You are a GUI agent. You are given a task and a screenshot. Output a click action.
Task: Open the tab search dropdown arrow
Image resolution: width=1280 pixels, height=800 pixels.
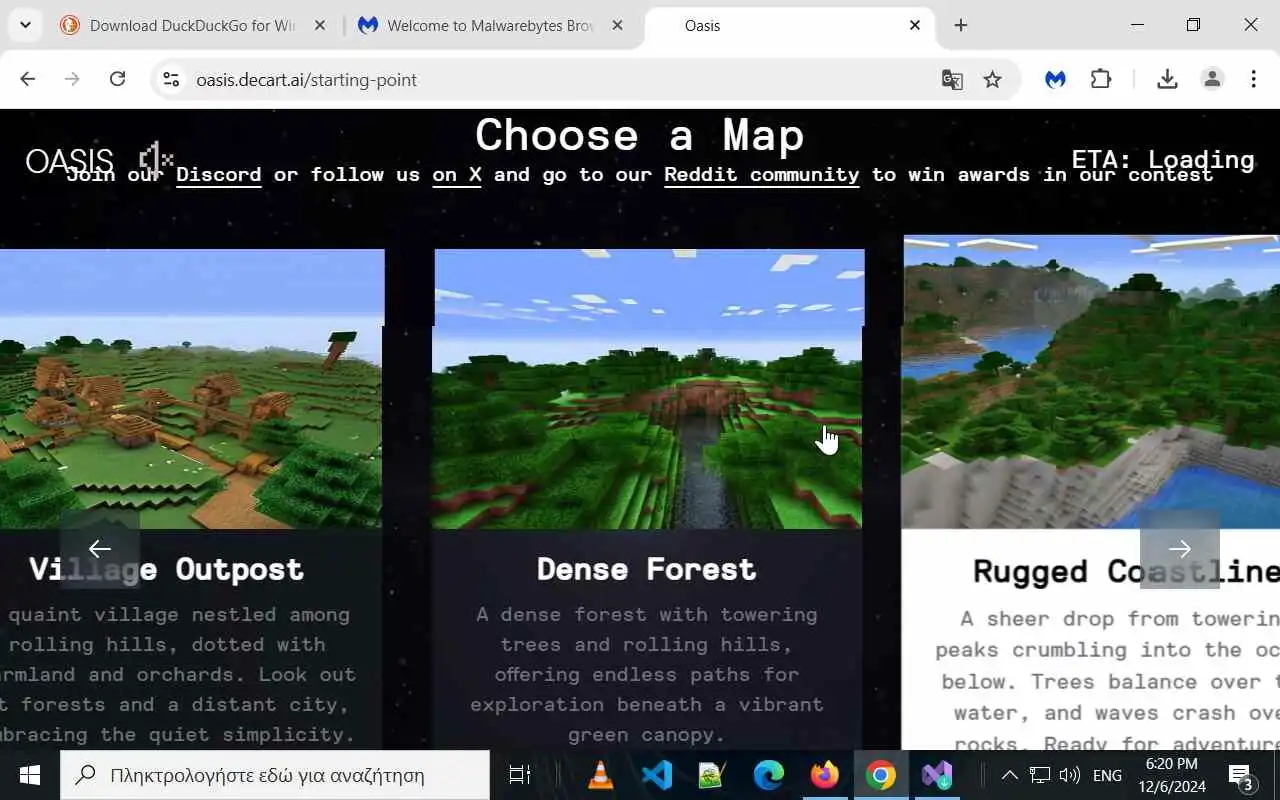tap(25, 25)
